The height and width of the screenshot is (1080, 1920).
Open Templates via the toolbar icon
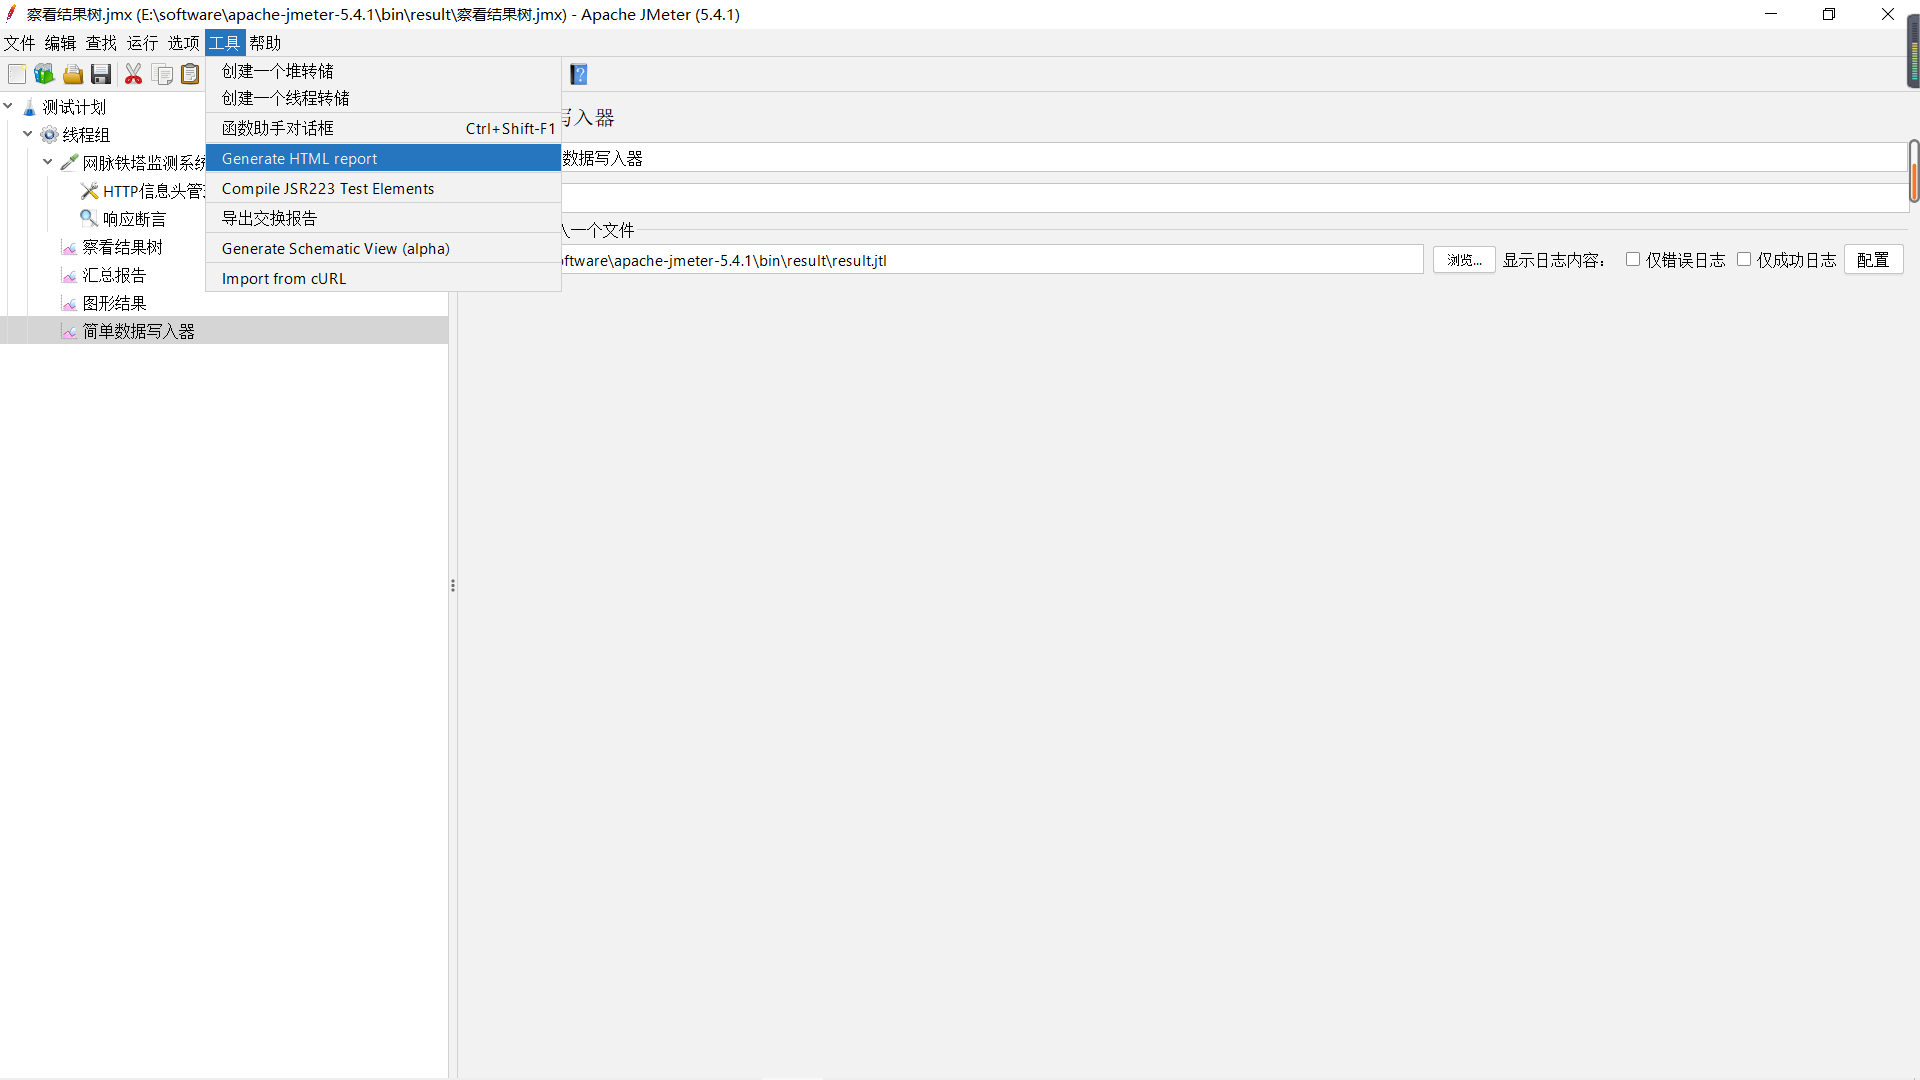point(44,74)
